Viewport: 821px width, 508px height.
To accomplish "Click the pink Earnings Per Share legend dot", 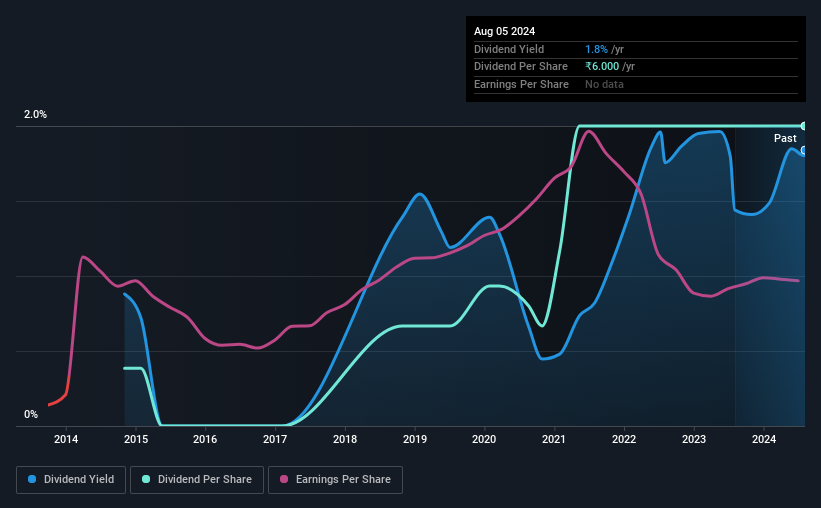I will pos(284,479).
